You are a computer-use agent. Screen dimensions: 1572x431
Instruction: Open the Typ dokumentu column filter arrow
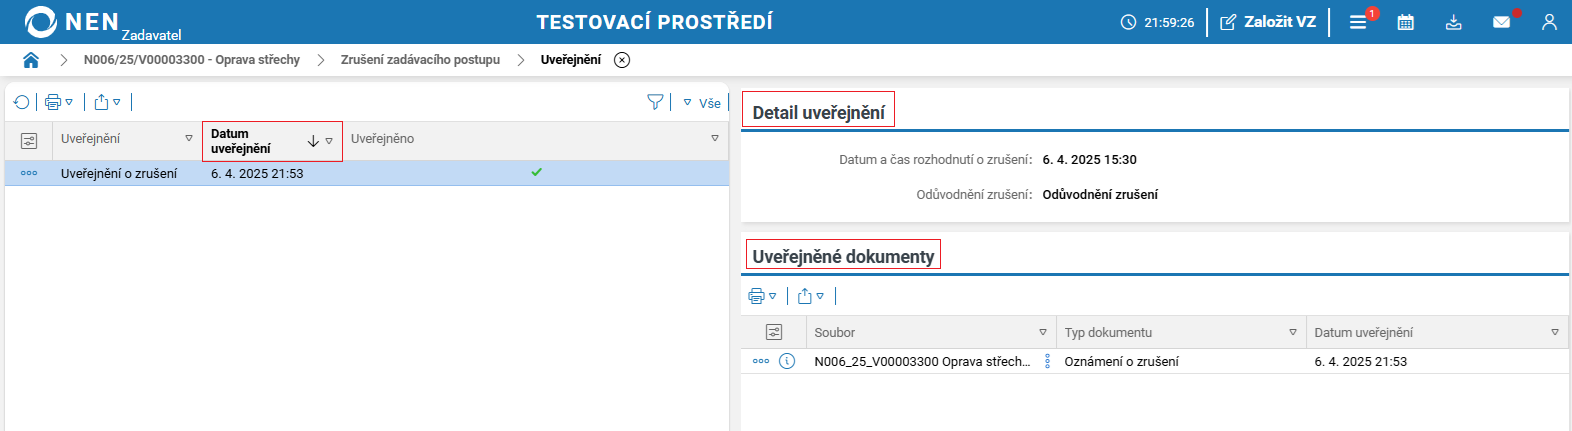coord(1293,332)
